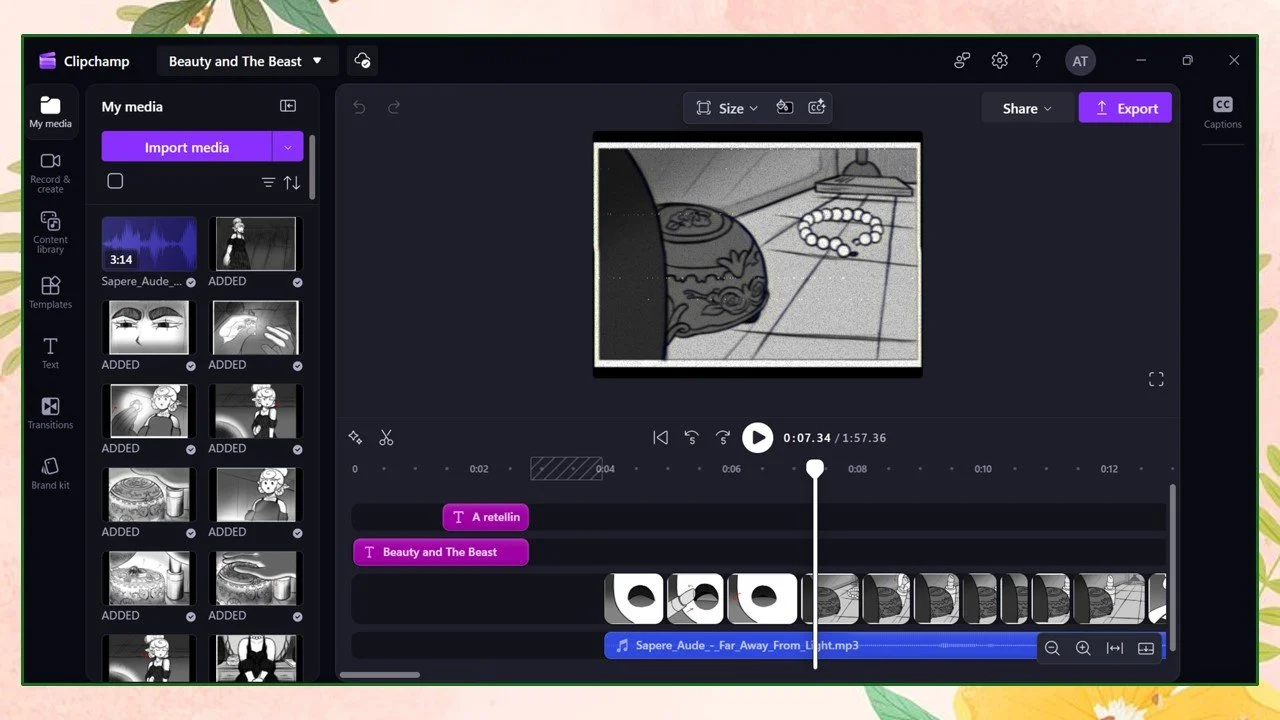Viewport: 1280px width, 720px height.
Task: Click the Import media button
Action: (x=186, y=147)
